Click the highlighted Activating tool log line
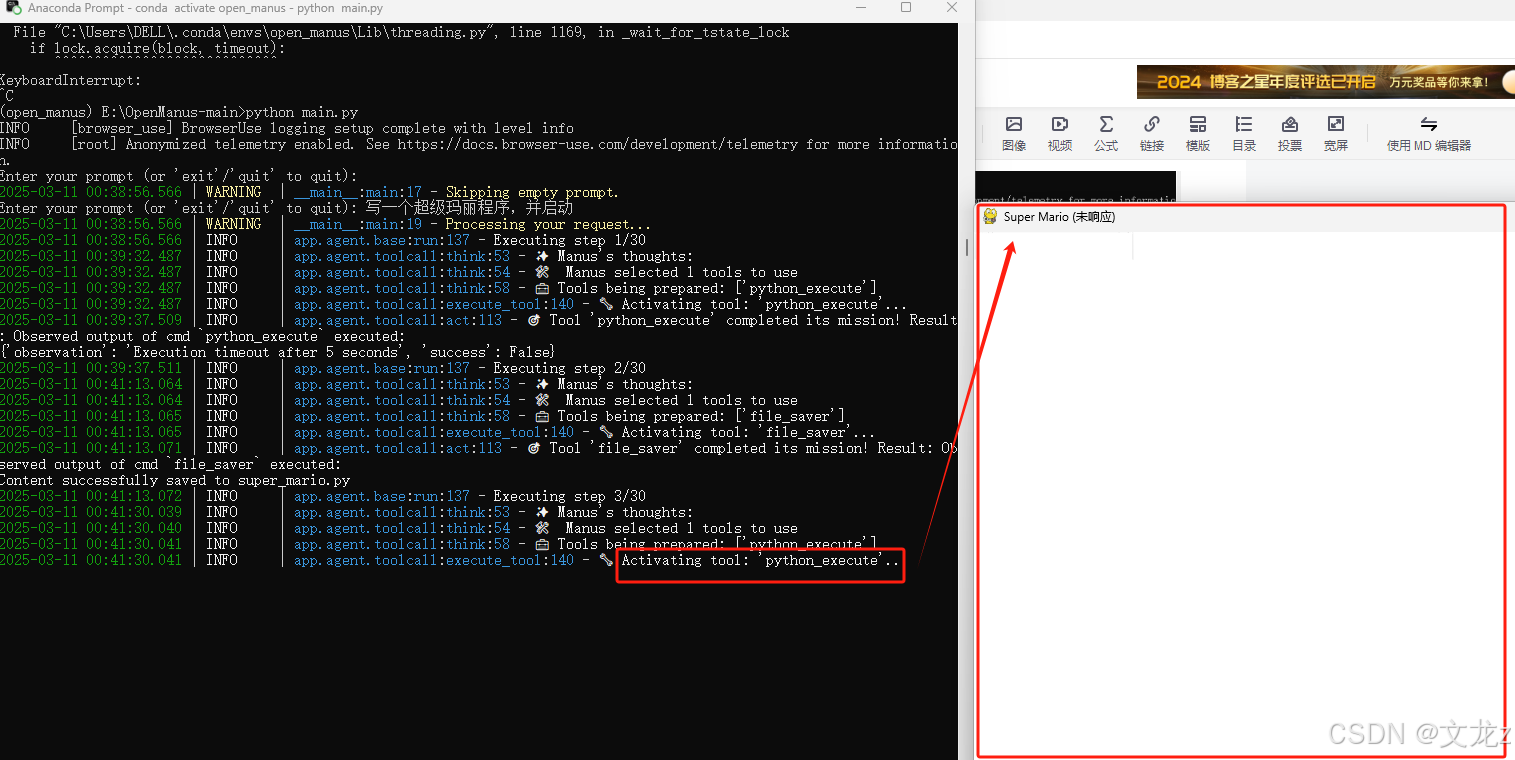 pos(760,560)
